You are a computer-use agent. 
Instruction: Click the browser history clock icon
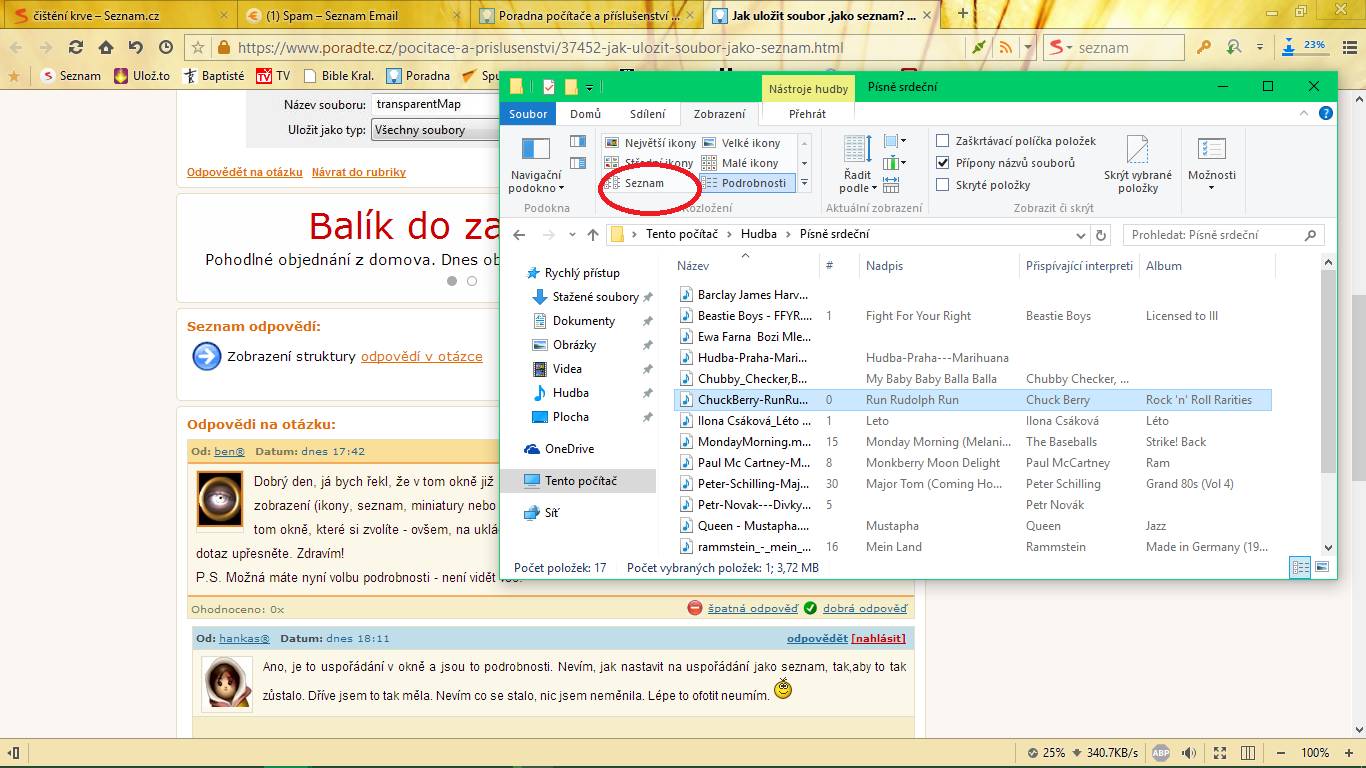point(165,47)
